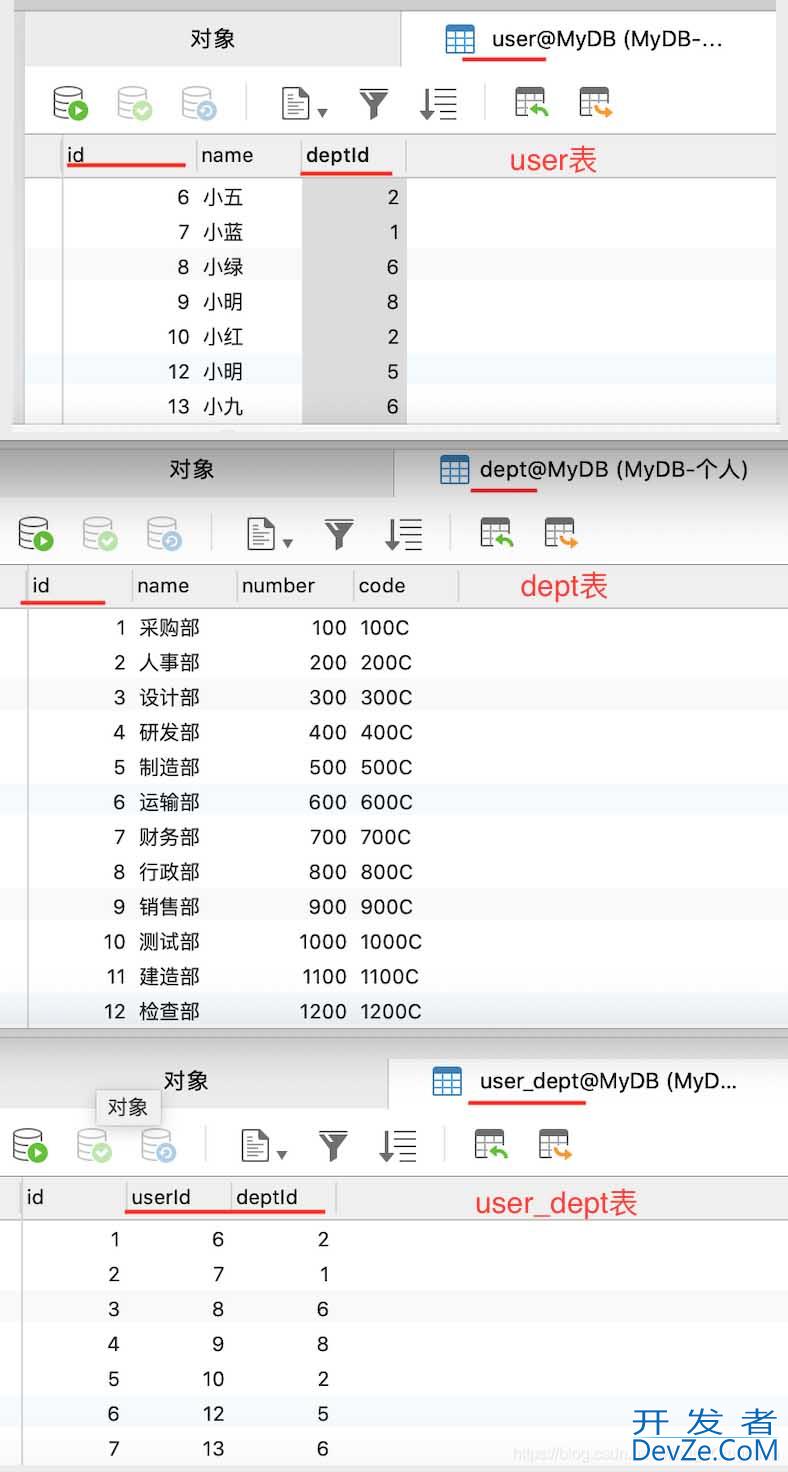Click Export icon in dept table toolbar
Image resolution: width=788 pixels, height=1472 pixels.
(560, 532)
